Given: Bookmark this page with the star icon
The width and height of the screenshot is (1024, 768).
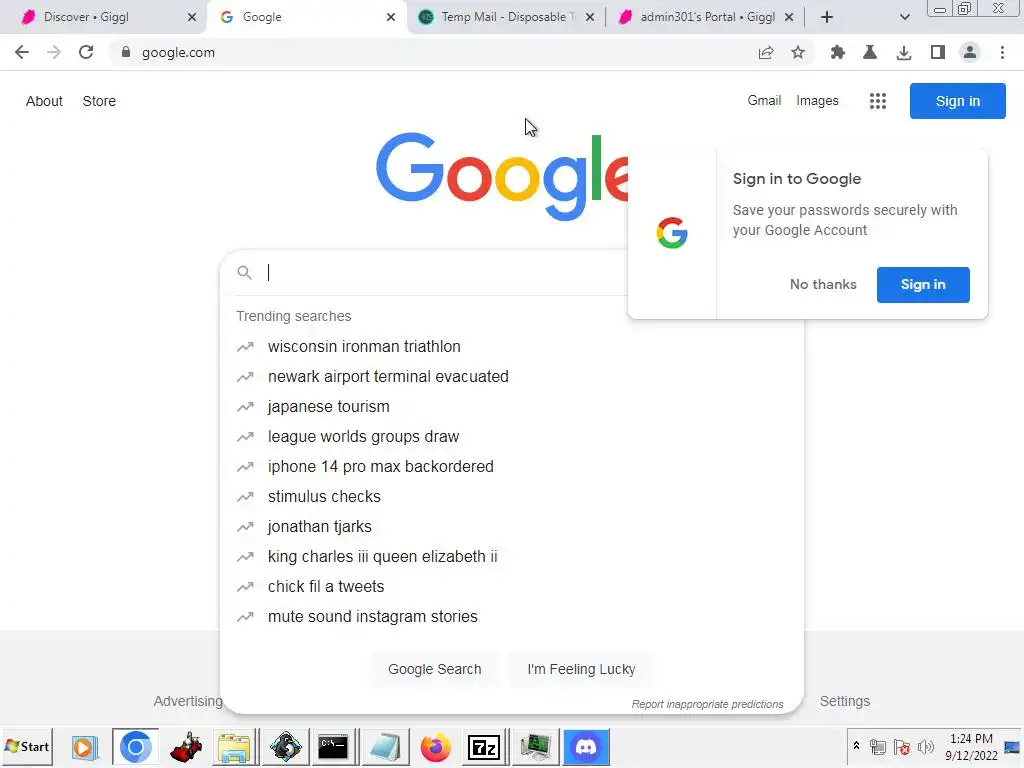Looking at the screenshot, I should (798, 53).
